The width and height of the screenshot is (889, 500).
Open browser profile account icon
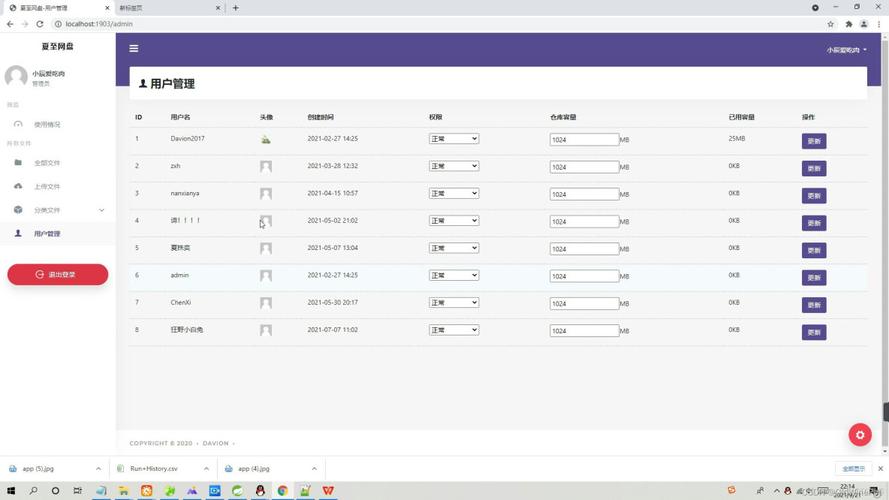(864, 24)
